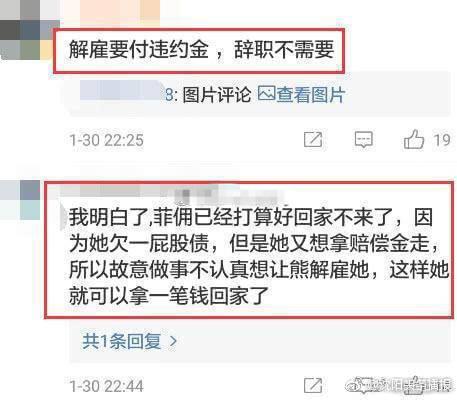457x400 pixels.
Task: Click the 1-30 22:25 timestamp
Action: click(x=107, y=140)
